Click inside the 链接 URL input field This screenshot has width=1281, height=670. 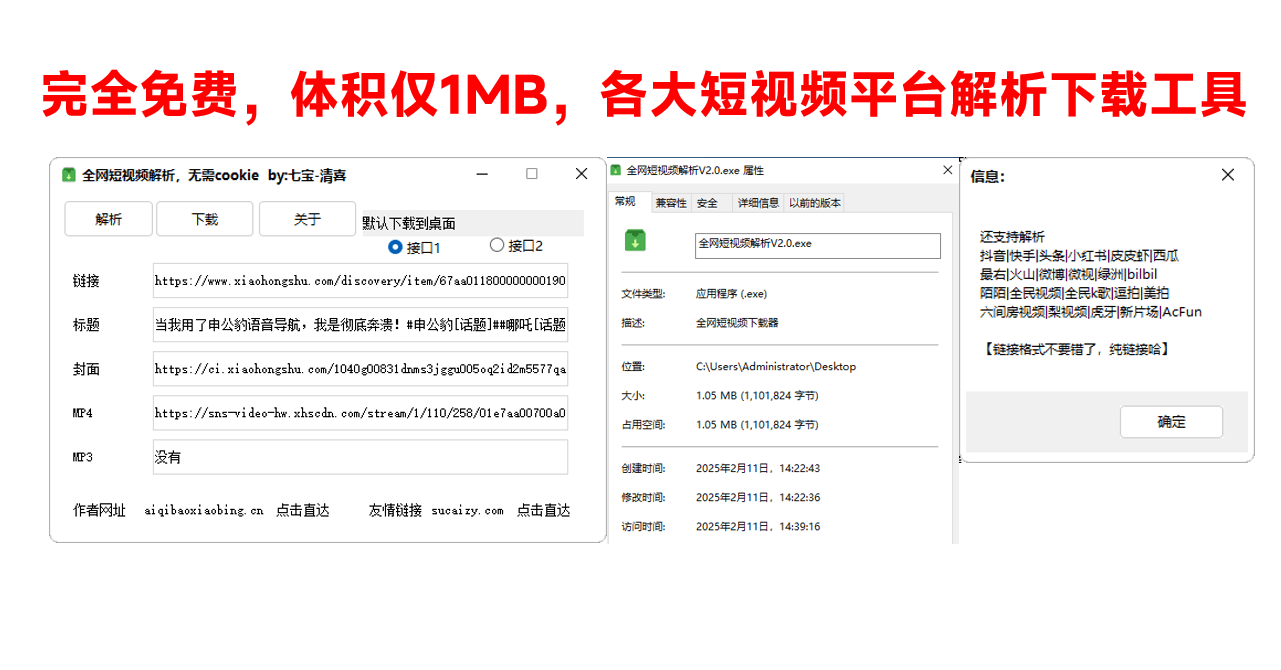coord(359,281)
